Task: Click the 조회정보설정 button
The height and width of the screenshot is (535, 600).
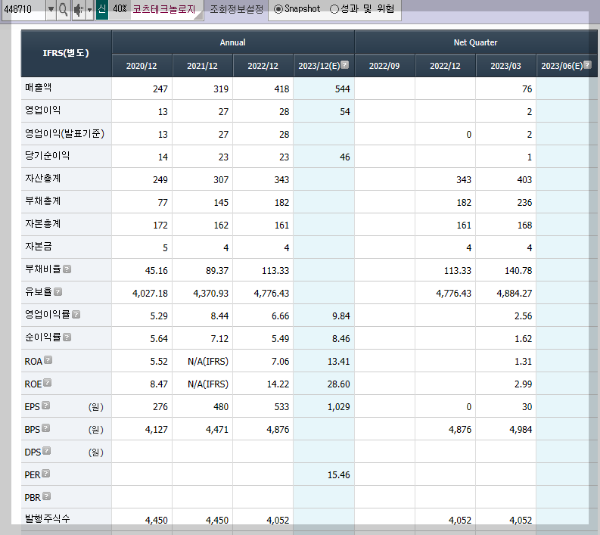Action: (x=236, y=9)
